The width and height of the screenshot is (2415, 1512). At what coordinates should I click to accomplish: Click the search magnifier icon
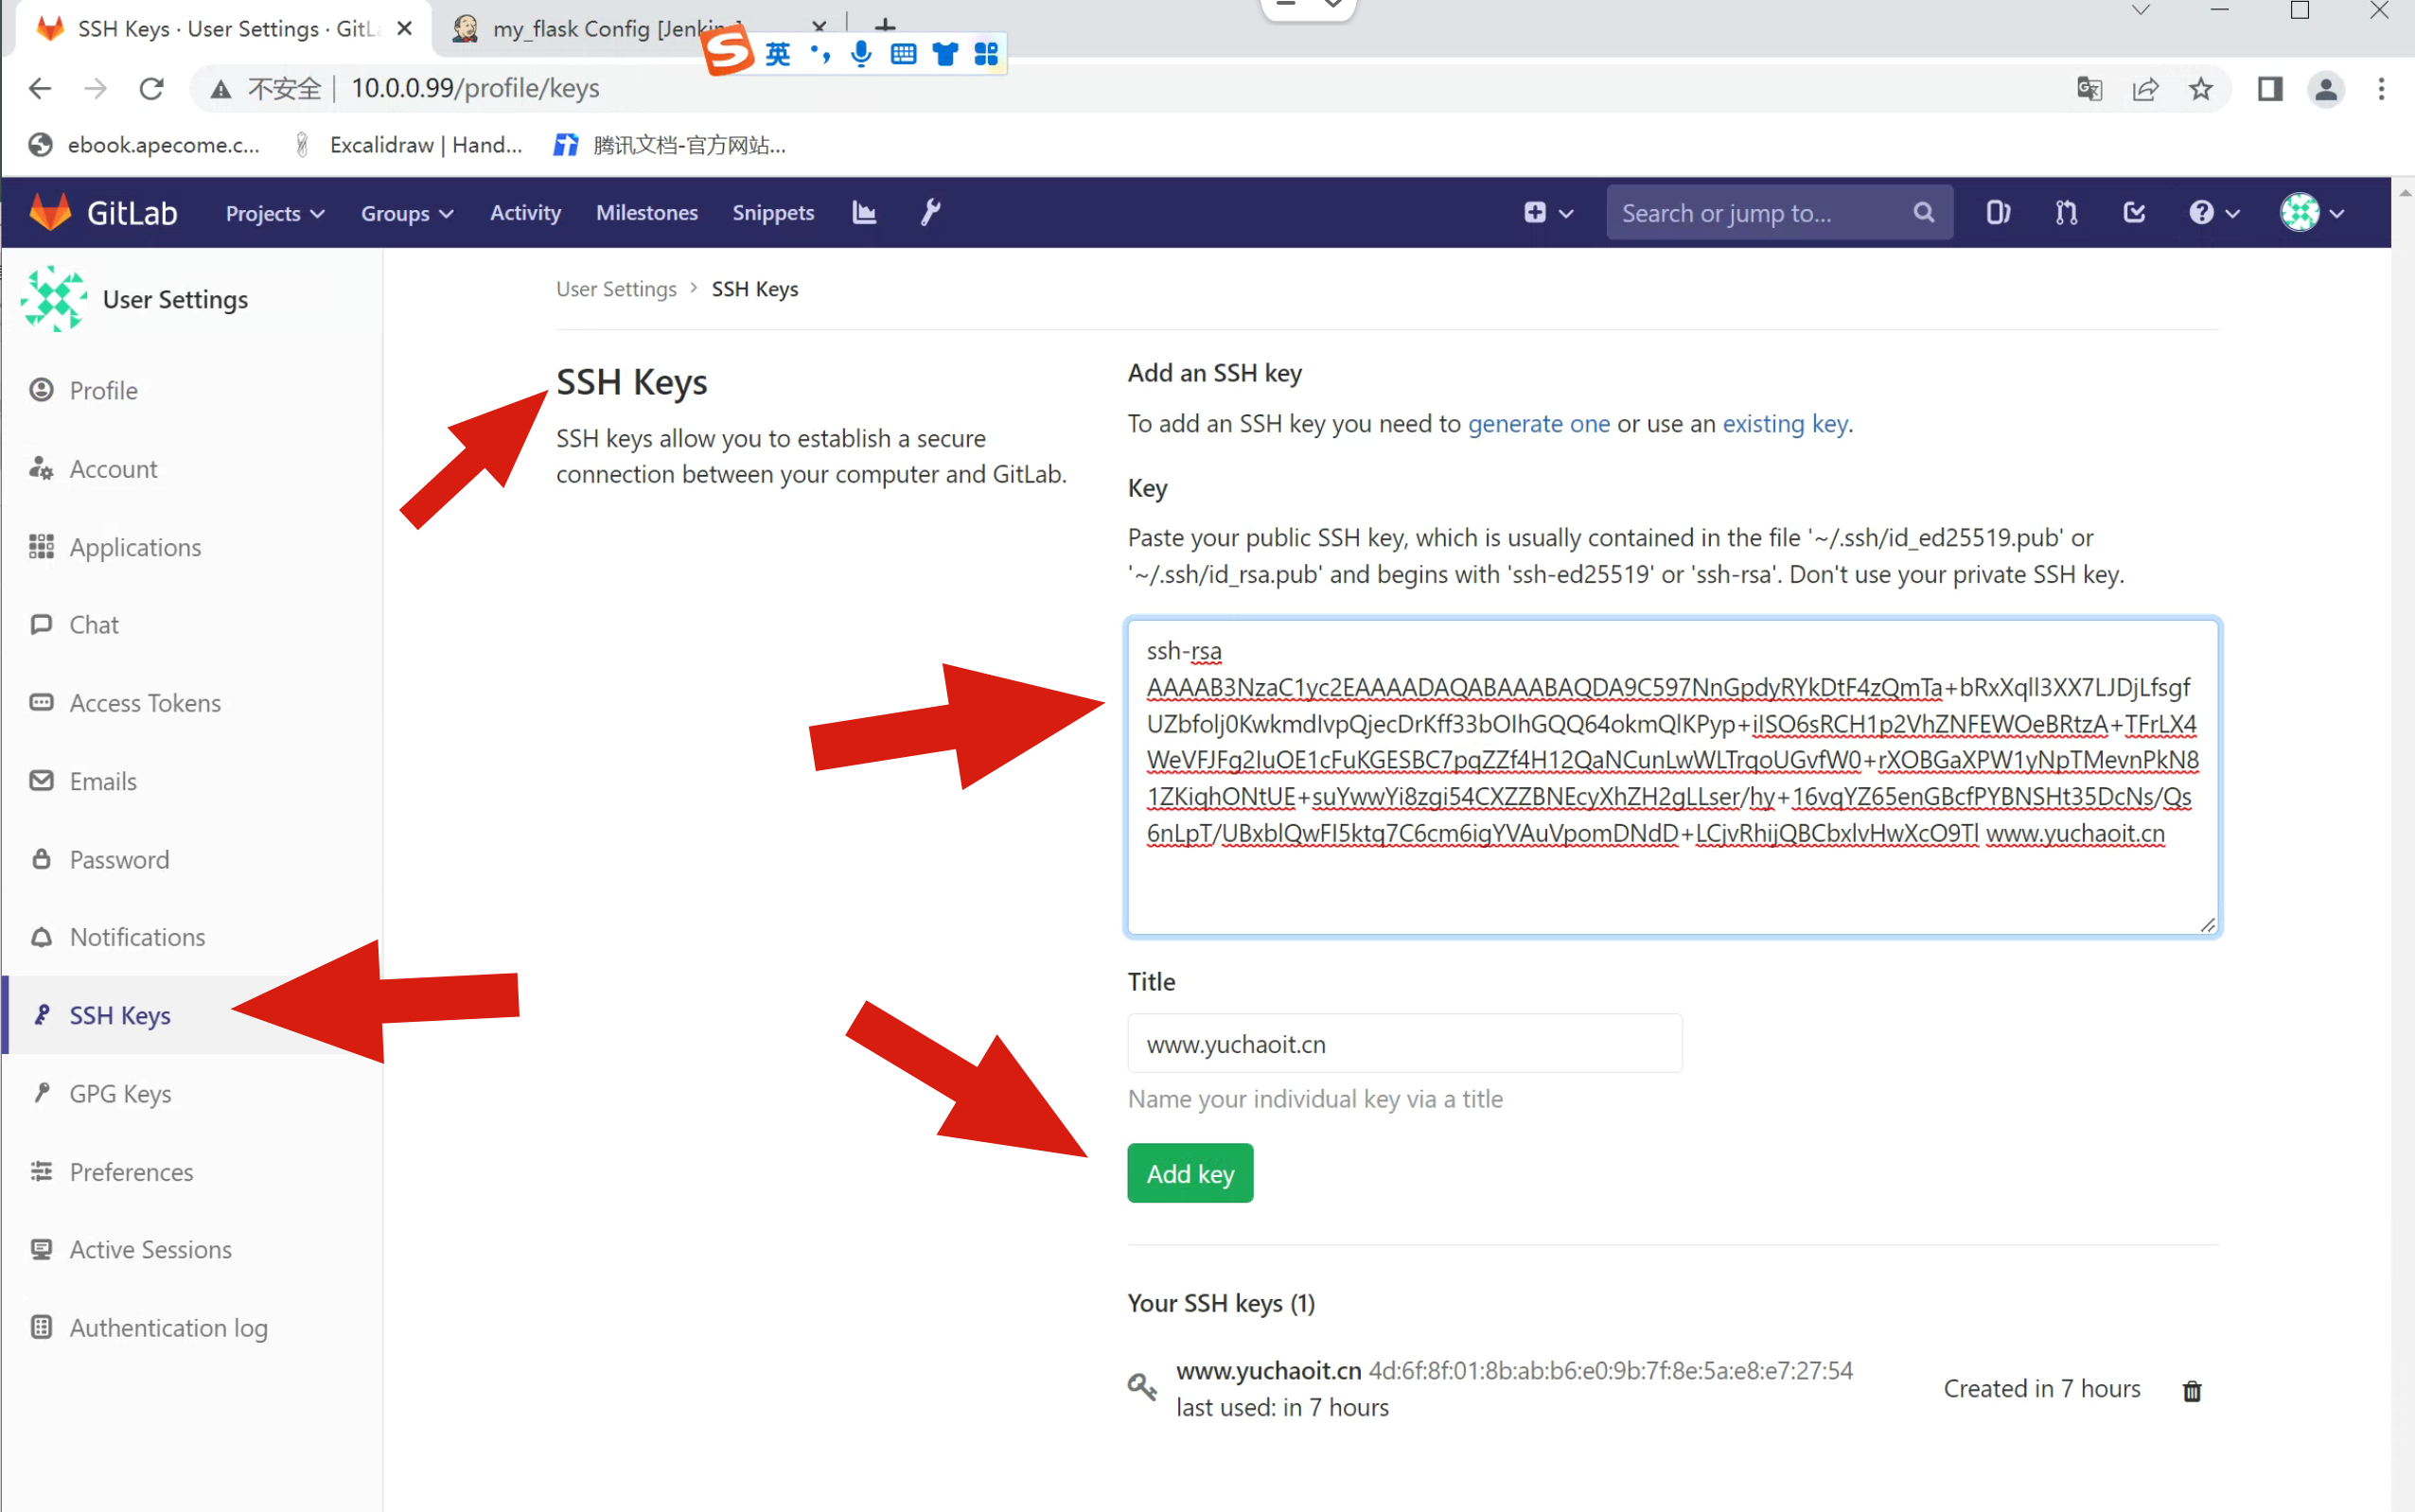(x=1923, y=212)
